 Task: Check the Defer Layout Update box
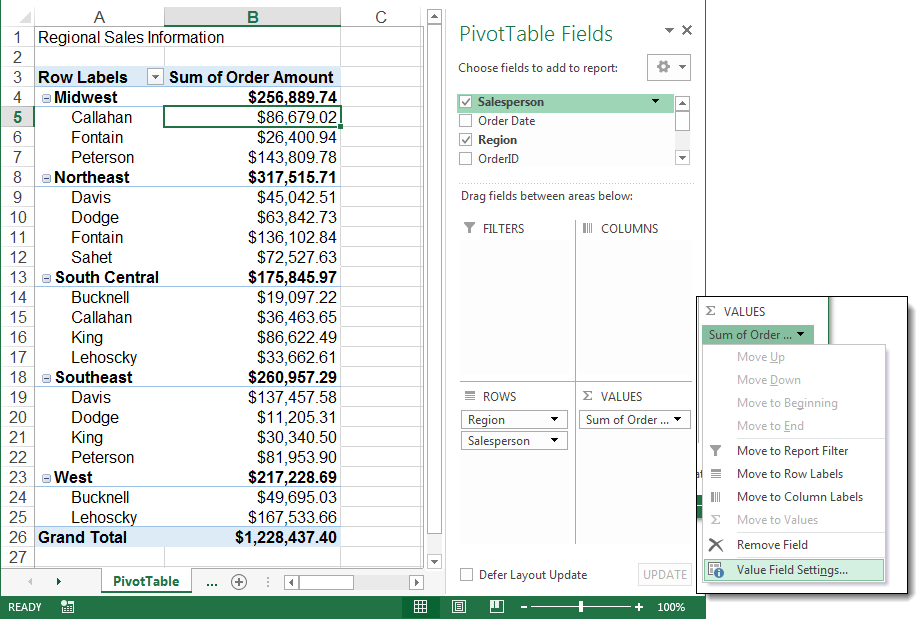[x=466, y=573]
